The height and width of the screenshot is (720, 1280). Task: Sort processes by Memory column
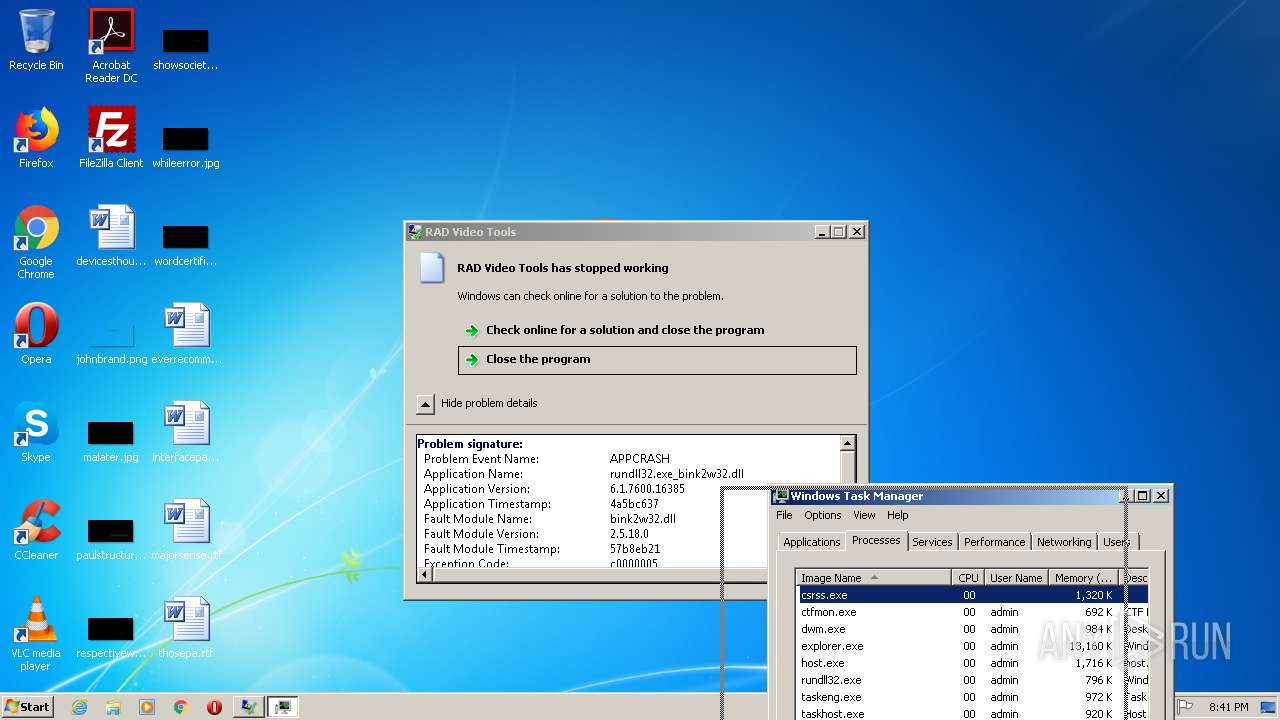coord(1083,578)
